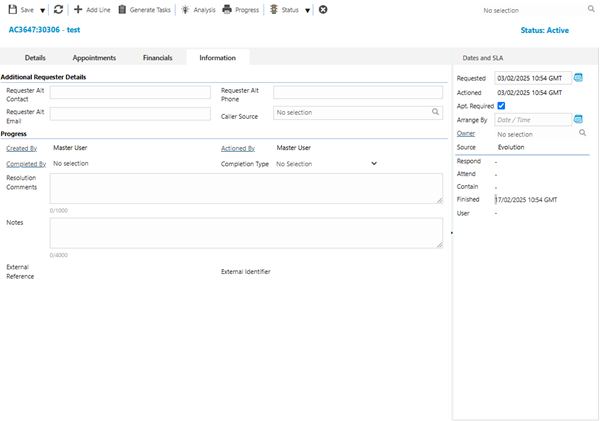
Task: Uncheck the Apt. Required checkbox
Action: click(x=501, y=106)
